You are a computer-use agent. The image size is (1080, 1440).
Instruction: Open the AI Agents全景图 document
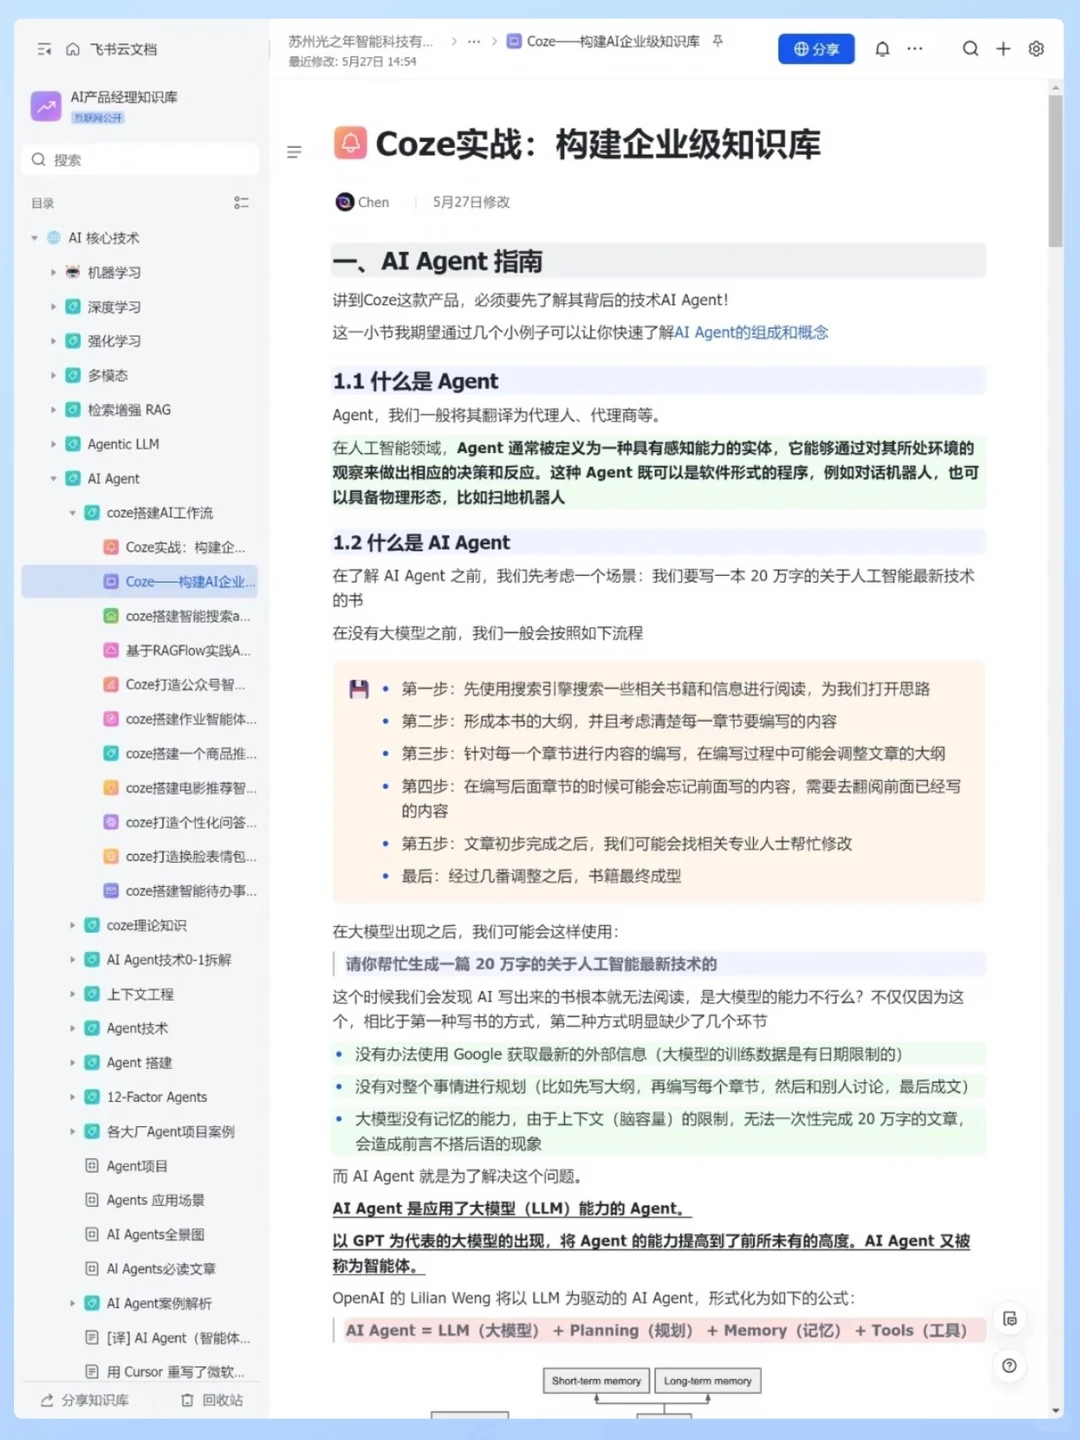tap(155, 1235)
